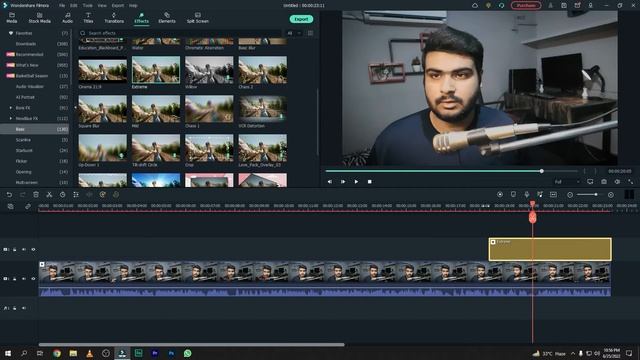Screen dimensions: 640x360
Task: Open the color palette tool in timeline toolbar
Action: click(102, 195)
